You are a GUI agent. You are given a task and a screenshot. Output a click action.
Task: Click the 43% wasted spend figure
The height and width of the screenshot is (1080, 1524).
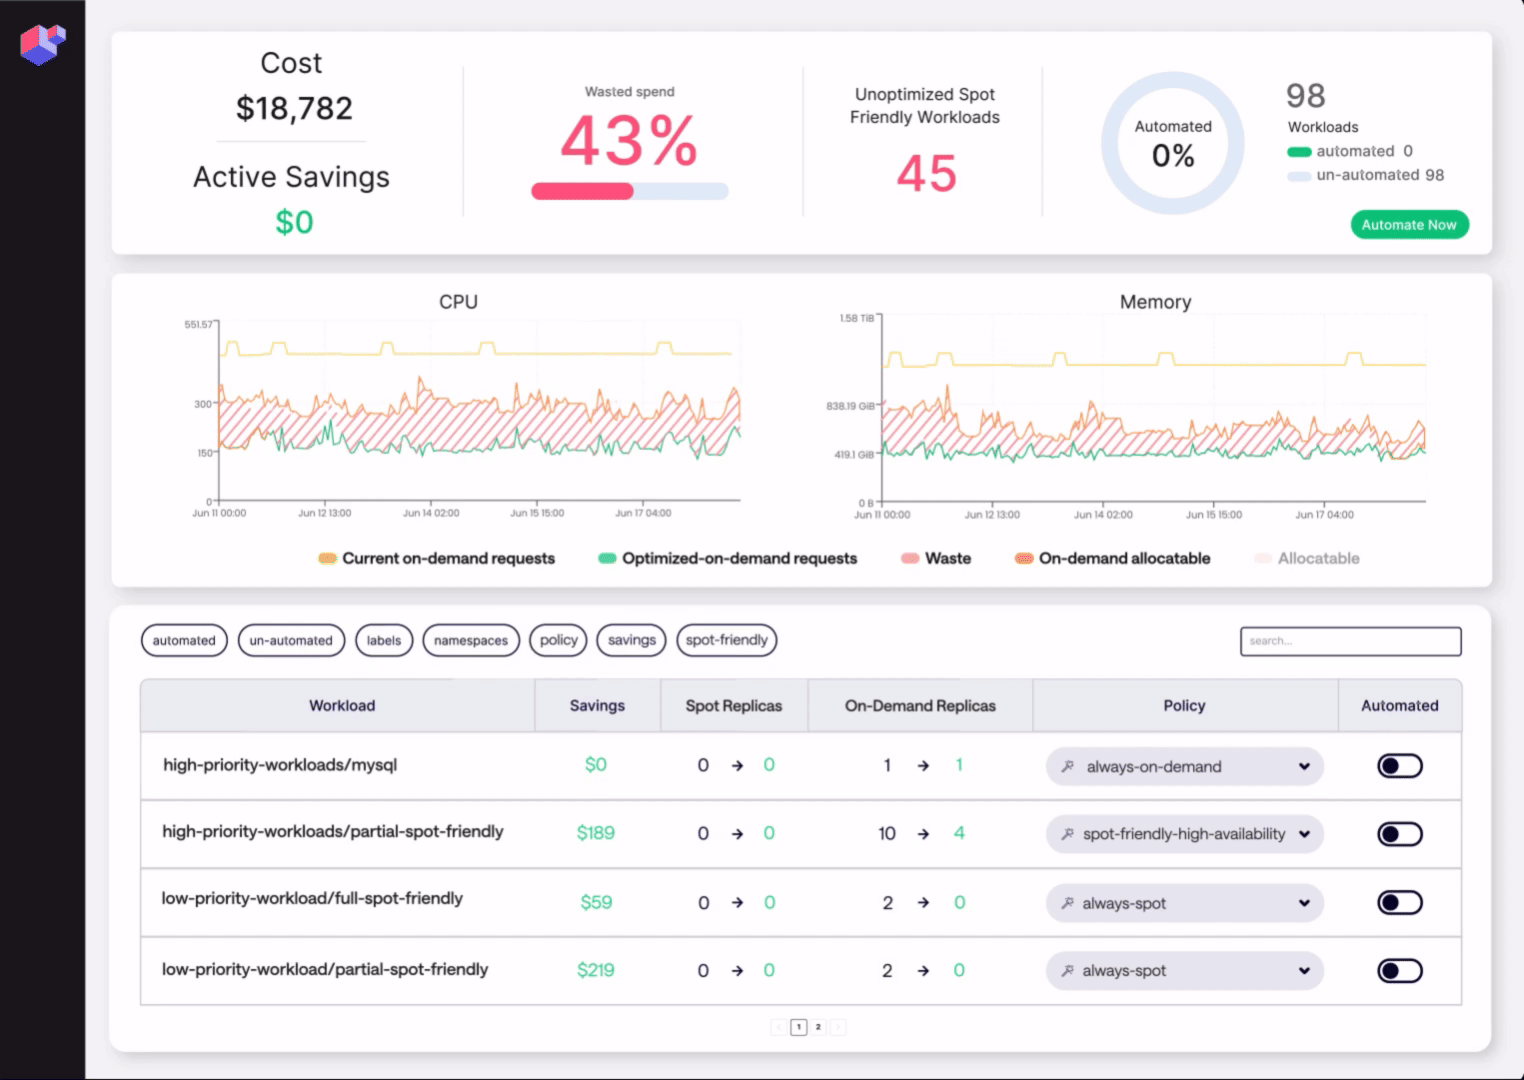(629, 141)
